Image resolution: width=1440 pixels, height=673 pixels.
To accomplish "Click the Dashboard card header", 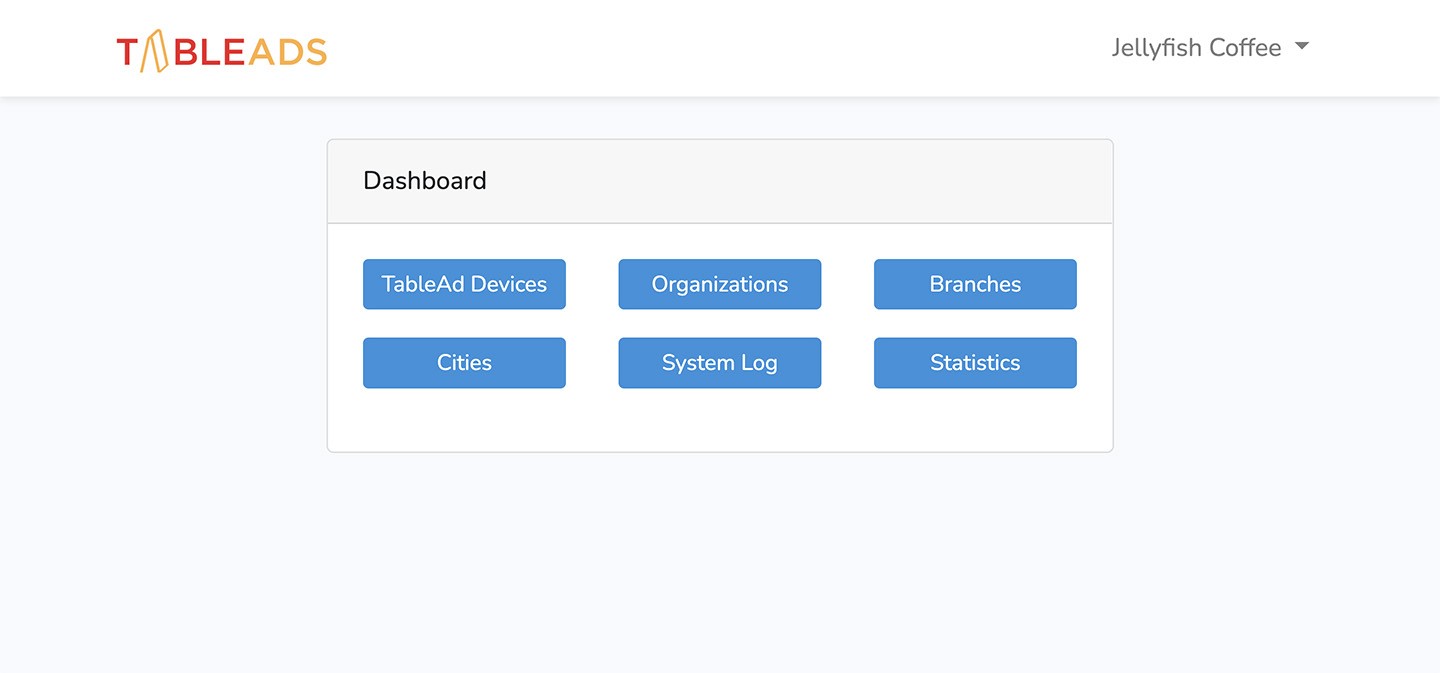I will tap(800, 181).
